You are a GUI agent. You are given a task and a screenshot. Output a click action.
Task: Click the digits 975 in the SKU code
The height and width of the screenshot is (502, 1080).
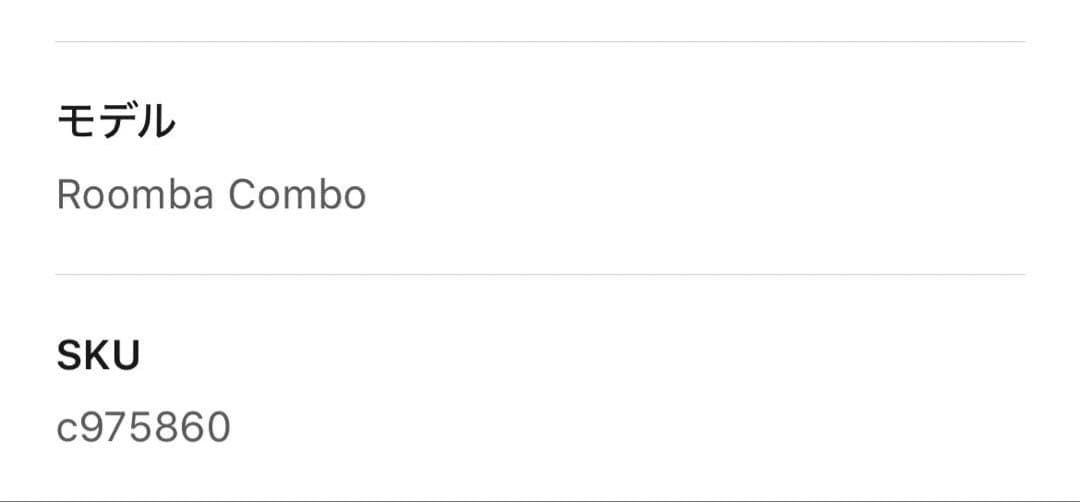click(119, 427)
